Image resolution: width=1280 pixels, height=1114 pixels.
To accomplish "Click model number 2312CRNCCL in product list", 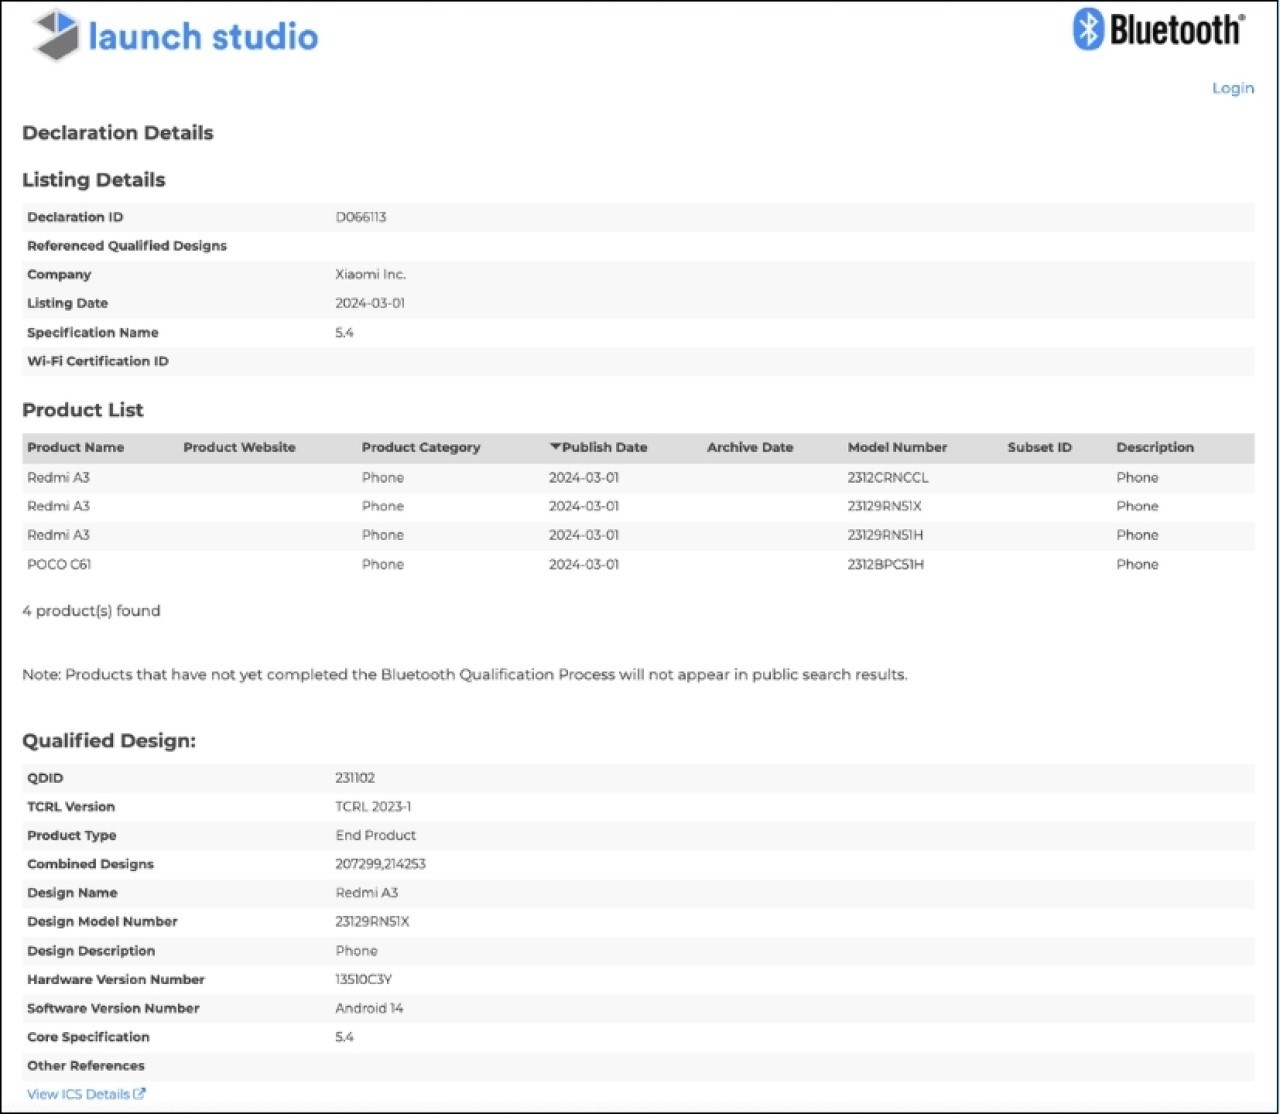I will 887,477.
